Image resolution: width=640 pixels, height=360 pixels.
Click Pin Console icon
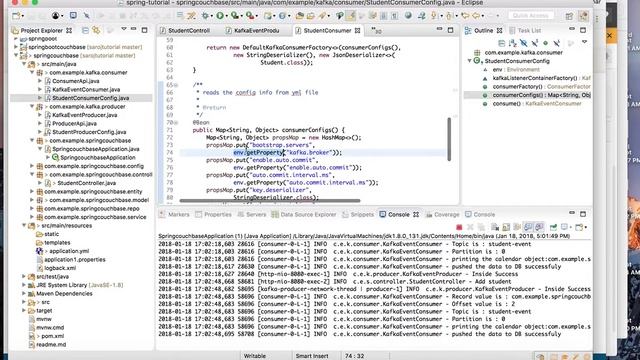(553, 227)
